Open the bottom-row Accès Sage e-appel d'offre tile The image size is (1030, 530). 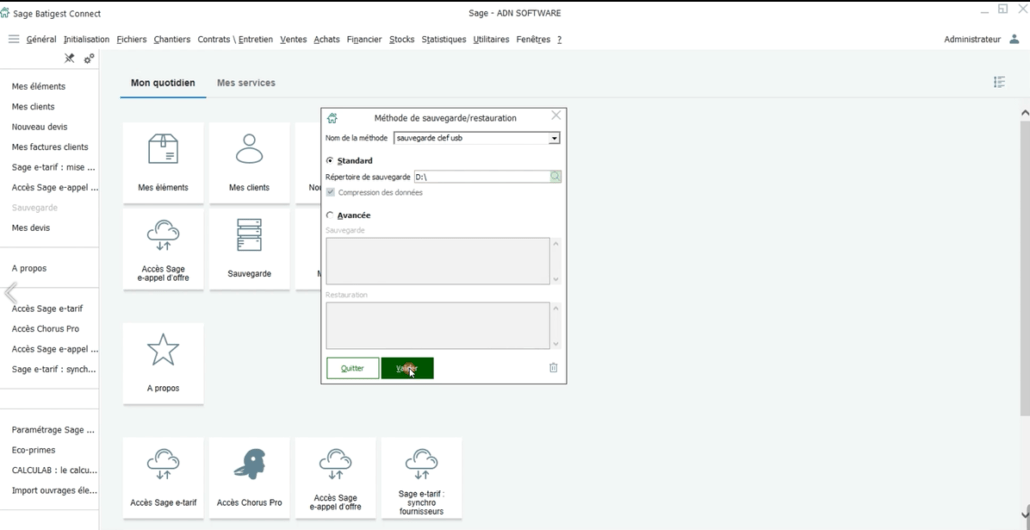tap(335, 478)
